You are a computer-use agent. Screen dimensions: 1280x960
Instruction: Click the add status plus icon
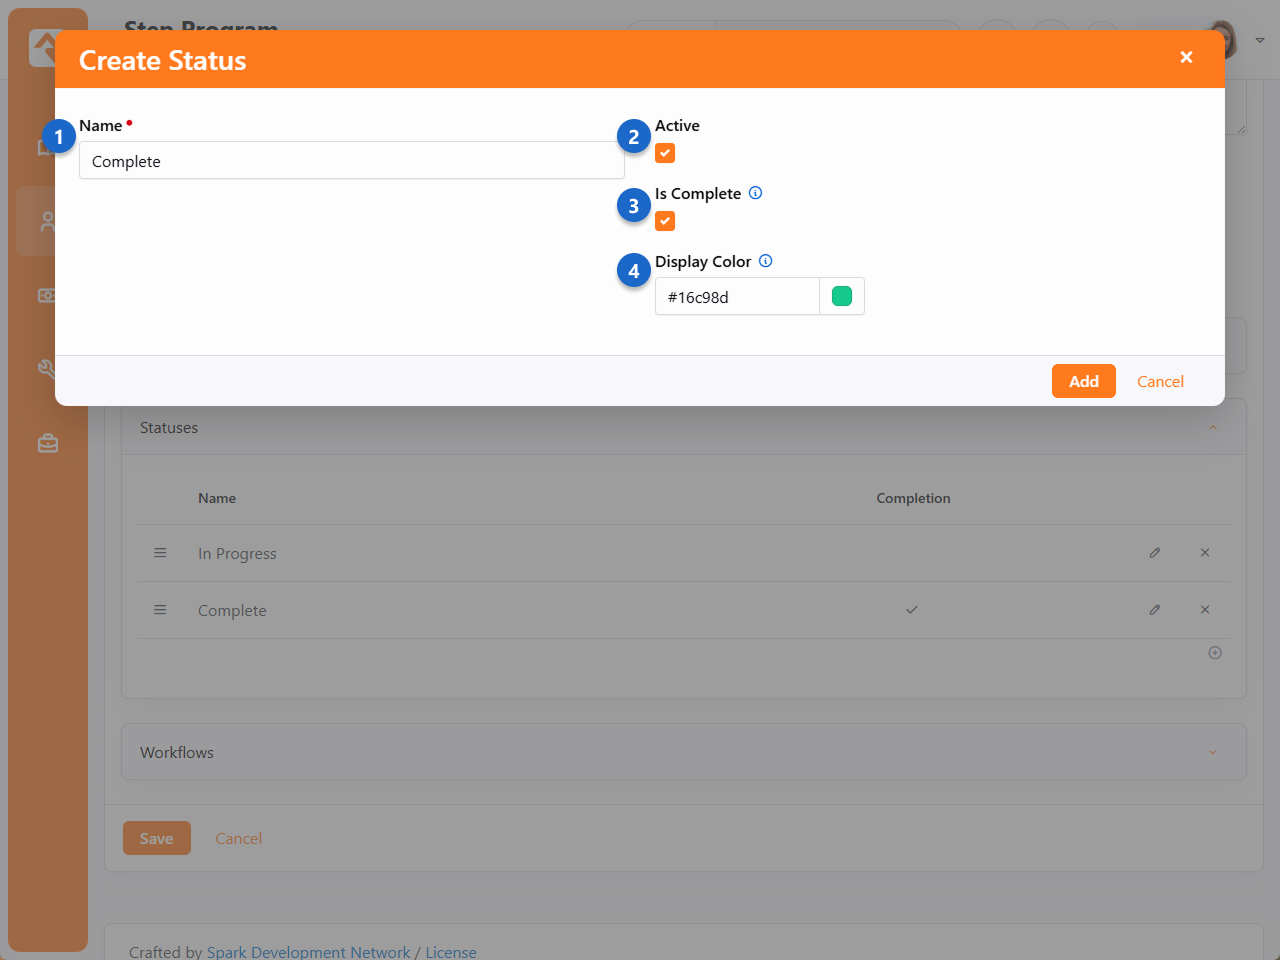[1215, 653]
